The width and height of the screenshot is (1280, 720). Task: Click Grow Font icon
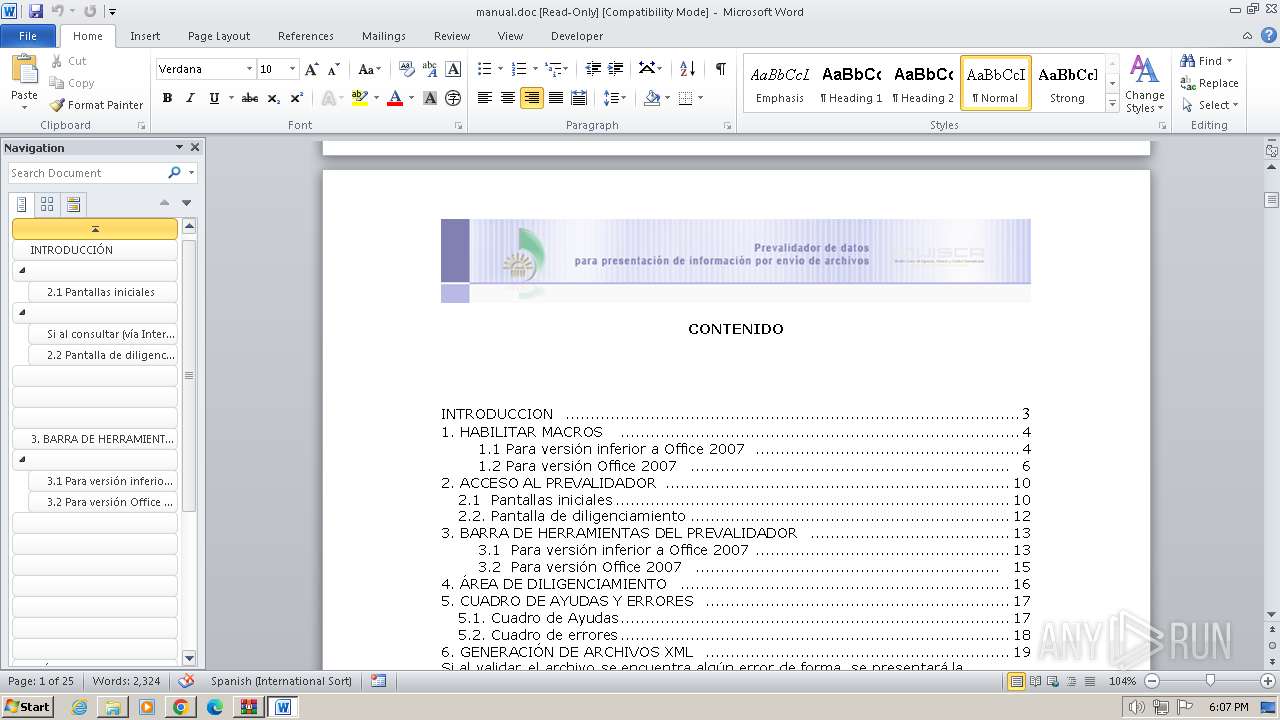coord(312,69)
